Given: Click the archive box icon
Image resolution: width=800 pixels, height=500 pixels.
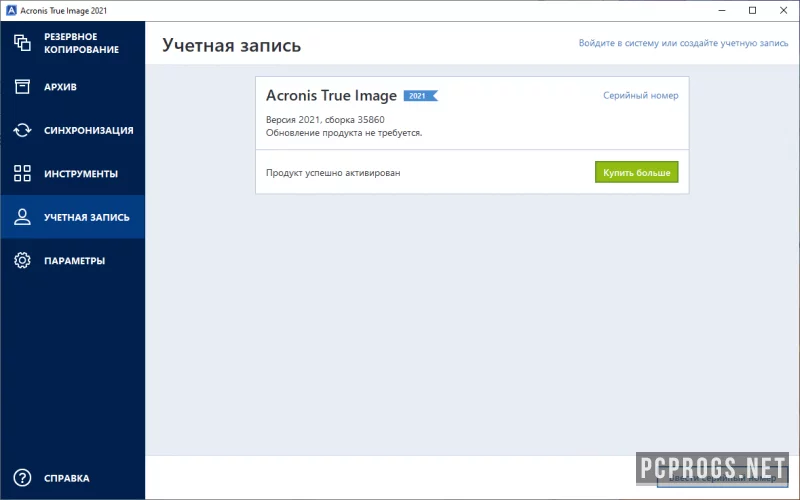Looking at the screenshot, I should pyautogui.click(x=22, y=87).
